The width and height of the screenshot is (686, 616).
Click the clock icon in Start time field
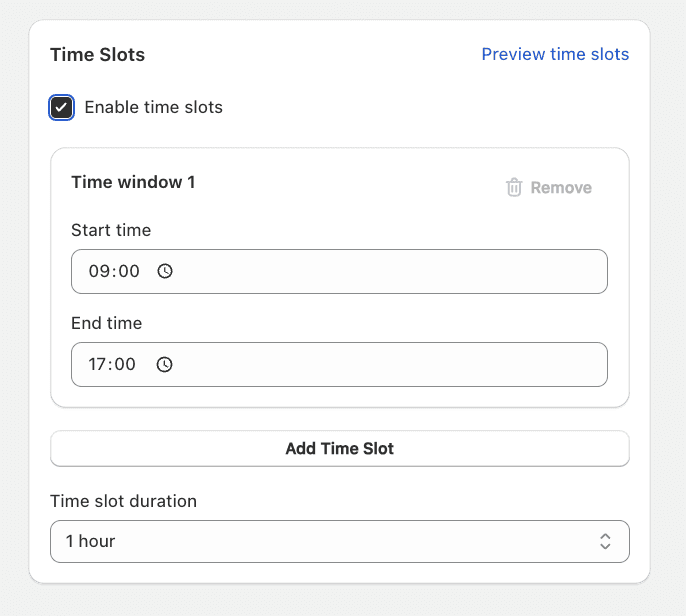(166, 271)
